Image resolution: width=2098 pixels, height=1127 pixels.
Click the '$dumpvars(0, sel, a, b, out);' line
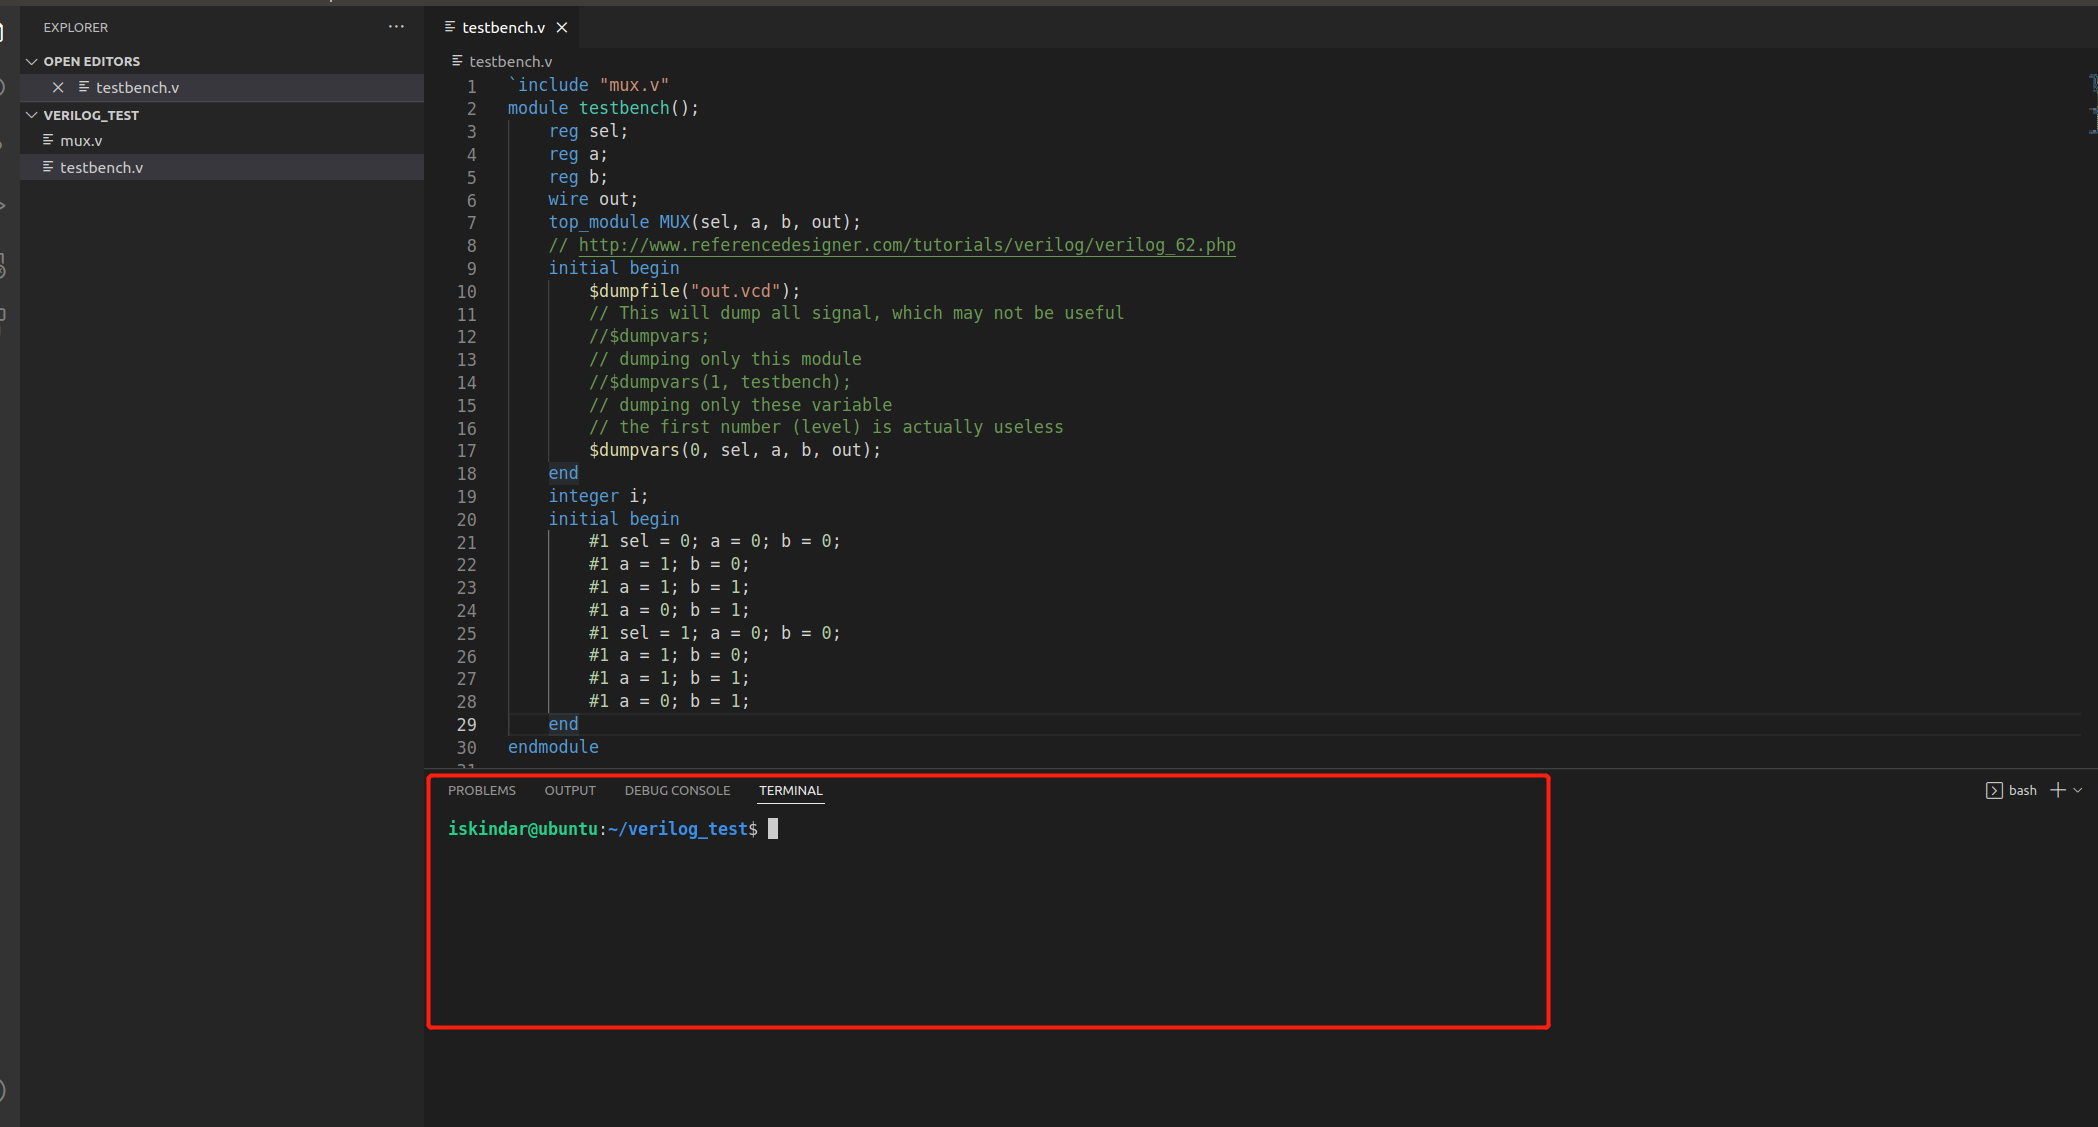pos(735,450)
